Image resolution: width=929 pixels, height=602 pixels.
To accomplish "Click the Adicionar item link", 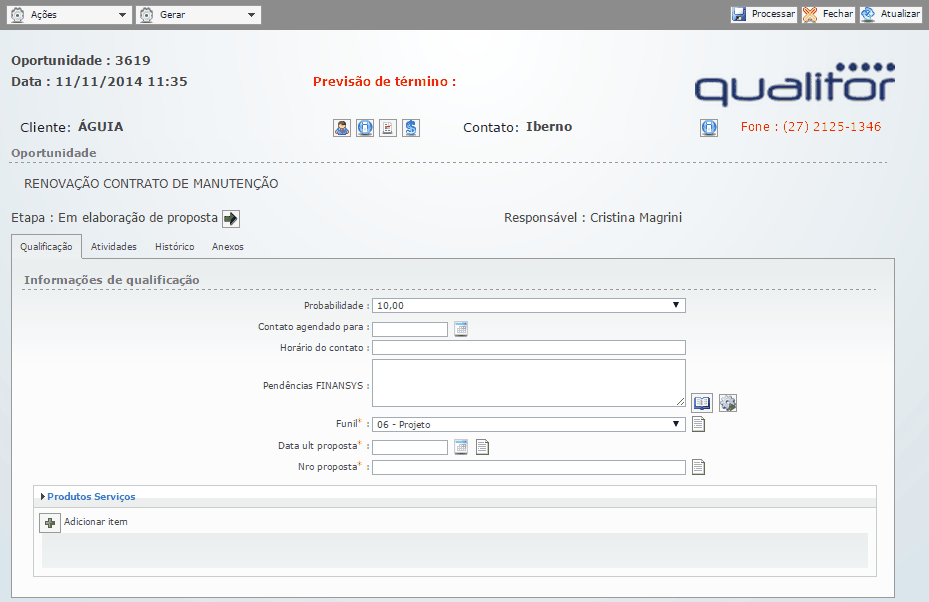I will [95, 522].
